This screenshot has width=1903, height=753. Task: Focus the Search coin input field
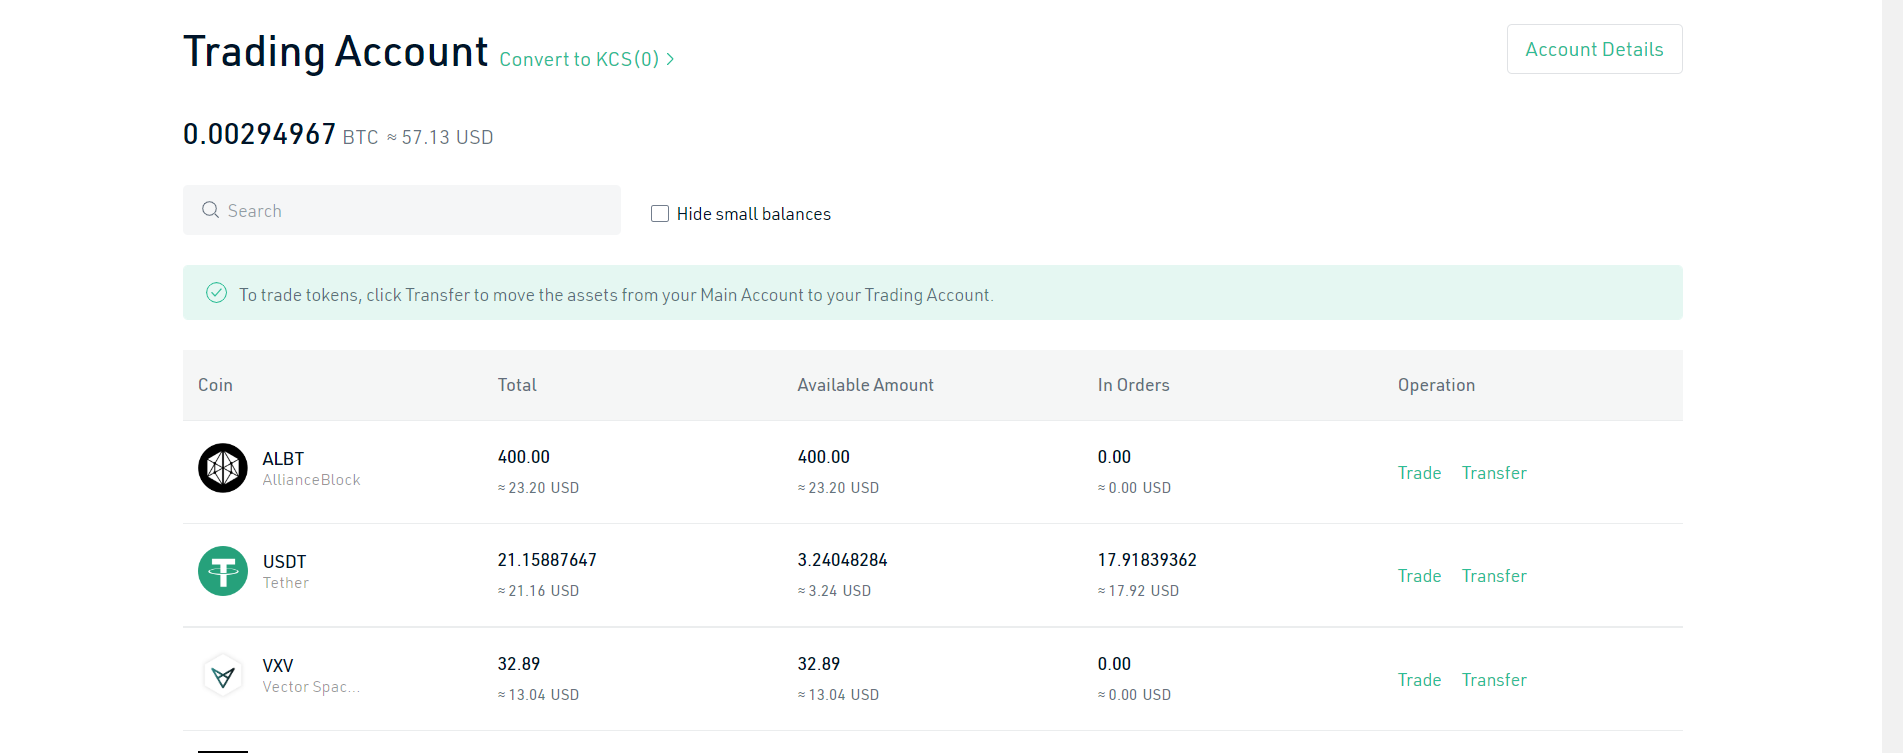click(402, 210)
